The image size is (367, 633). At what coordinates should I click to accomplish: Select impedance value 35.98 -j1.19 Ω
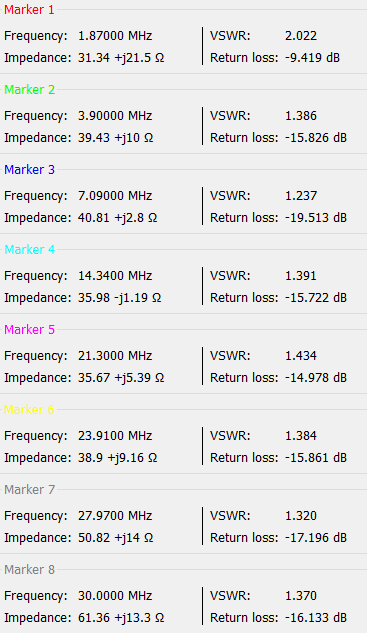[120, 298]
